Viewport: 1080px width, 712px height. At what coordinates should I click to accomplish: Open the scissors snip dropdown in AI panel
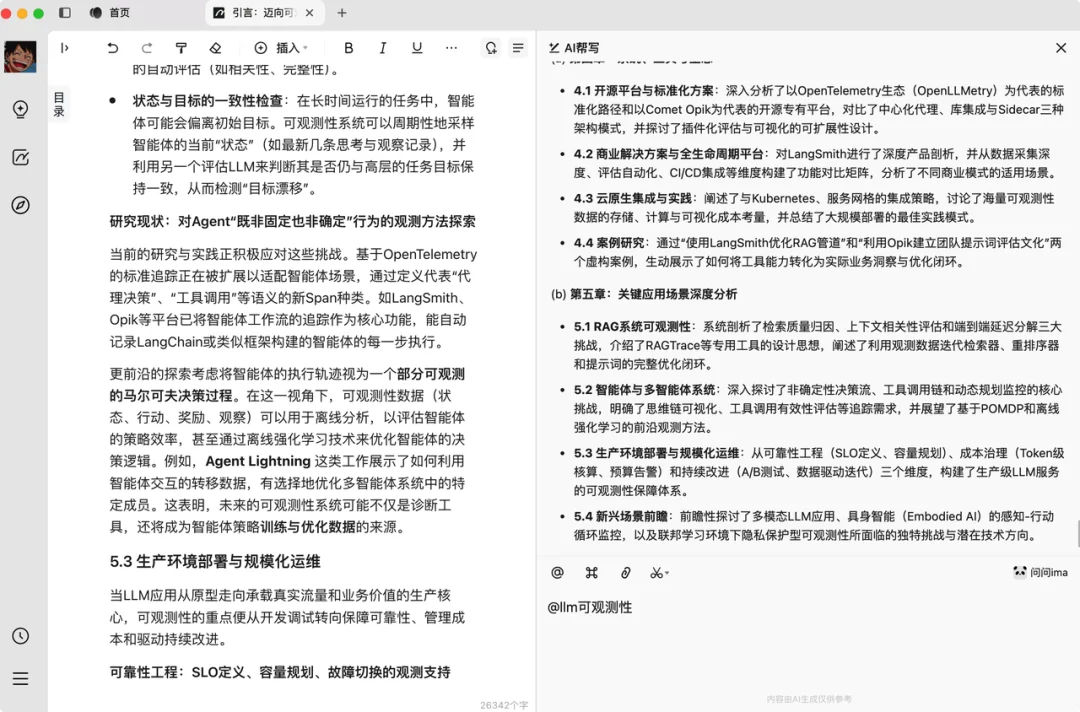(x=661, y=572)
